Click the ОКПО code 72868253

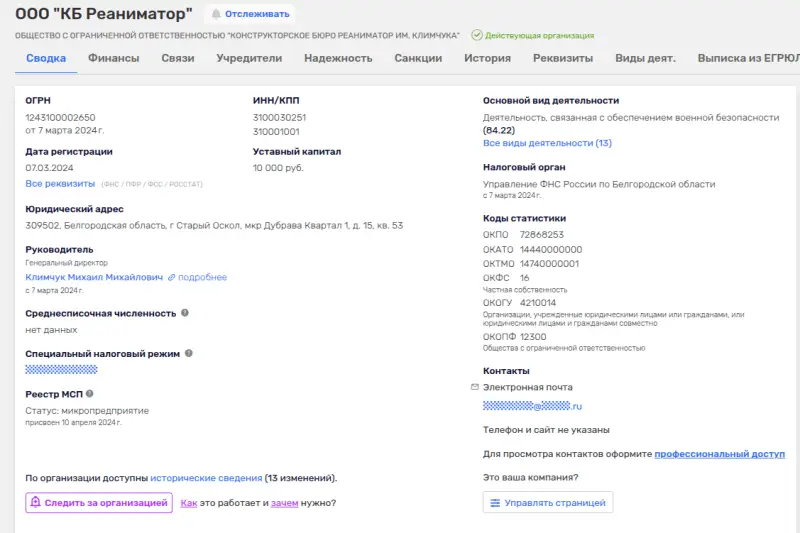[542, 235]
